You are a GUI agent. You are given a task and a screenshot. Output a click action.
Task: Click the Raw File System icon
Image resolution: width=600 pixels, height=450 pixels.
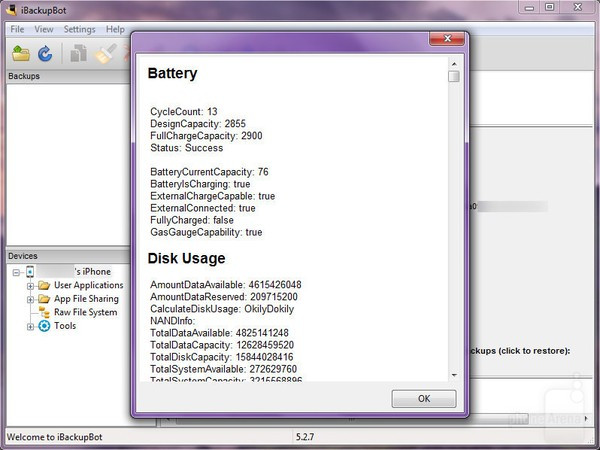pyautogui.click(x=44, y=312)
